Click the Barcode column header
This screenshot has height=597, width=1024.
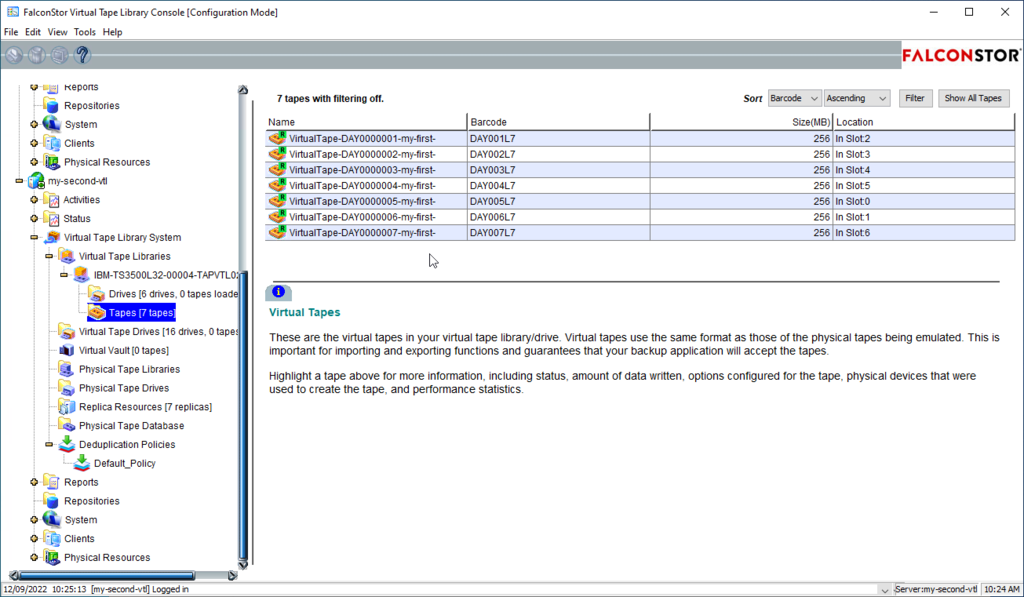[x=558, y=122]
